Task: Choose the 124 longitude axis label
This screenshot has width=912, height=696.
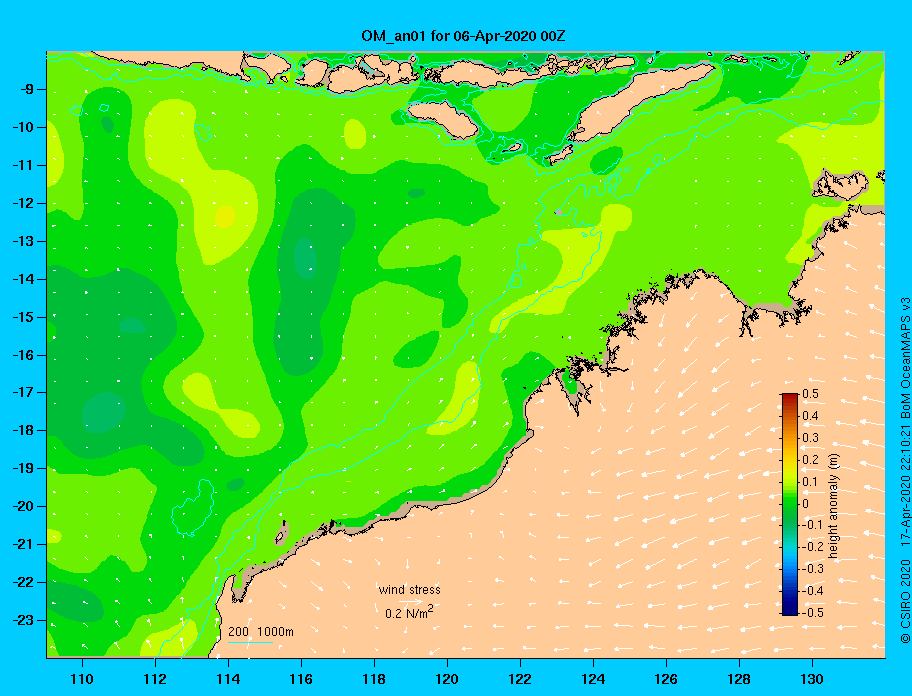Action: (x=593, y=679)
